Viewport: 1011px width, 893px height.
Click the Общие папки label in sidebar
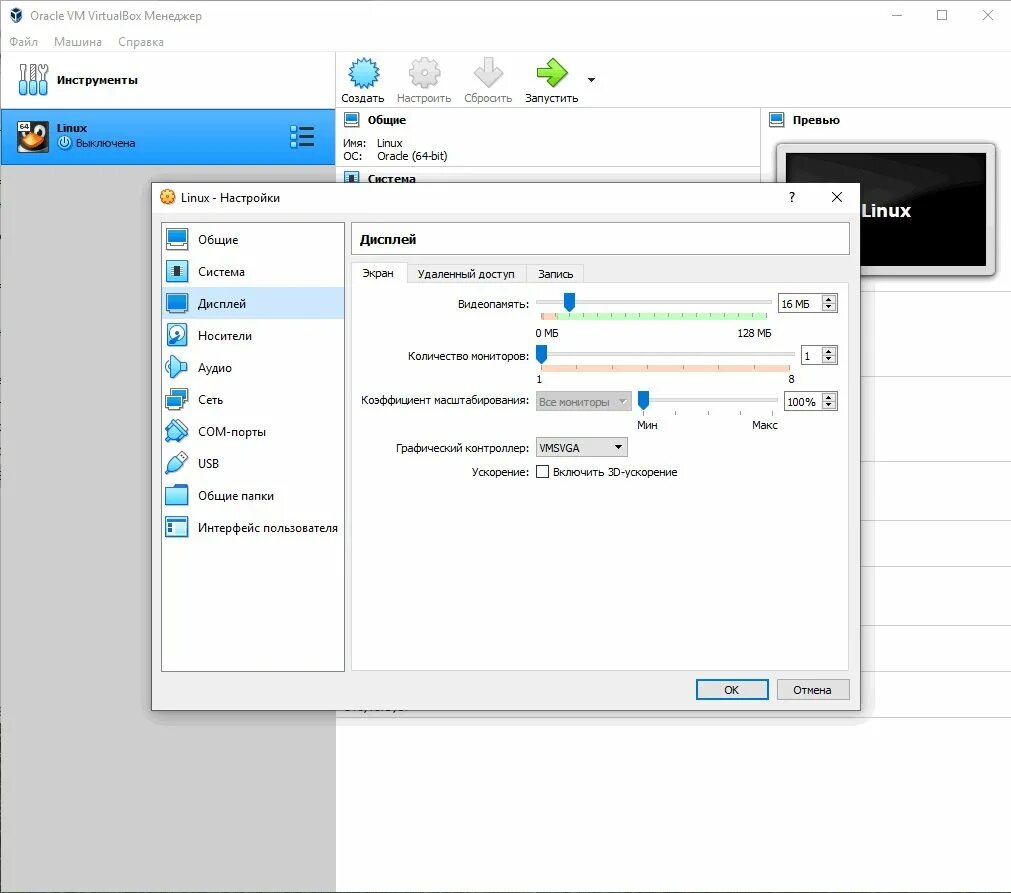tap(235, 496)
